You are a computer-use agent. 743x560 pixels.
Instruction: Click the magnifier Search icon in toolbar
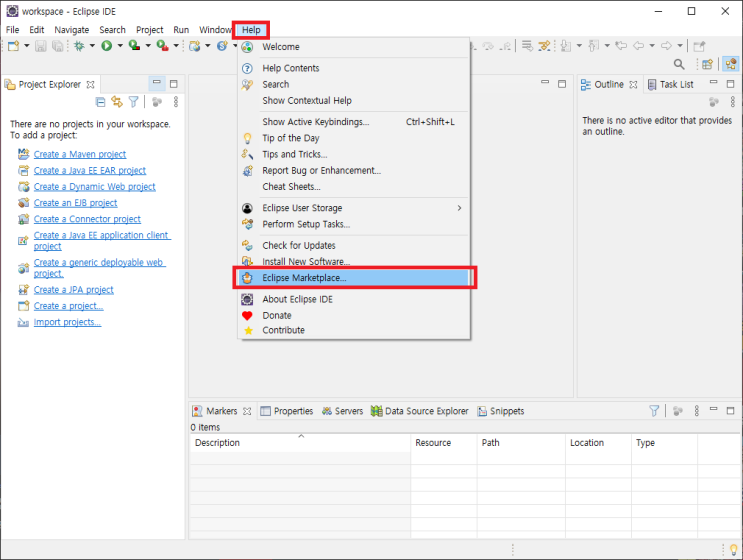[x=679, y=64]
